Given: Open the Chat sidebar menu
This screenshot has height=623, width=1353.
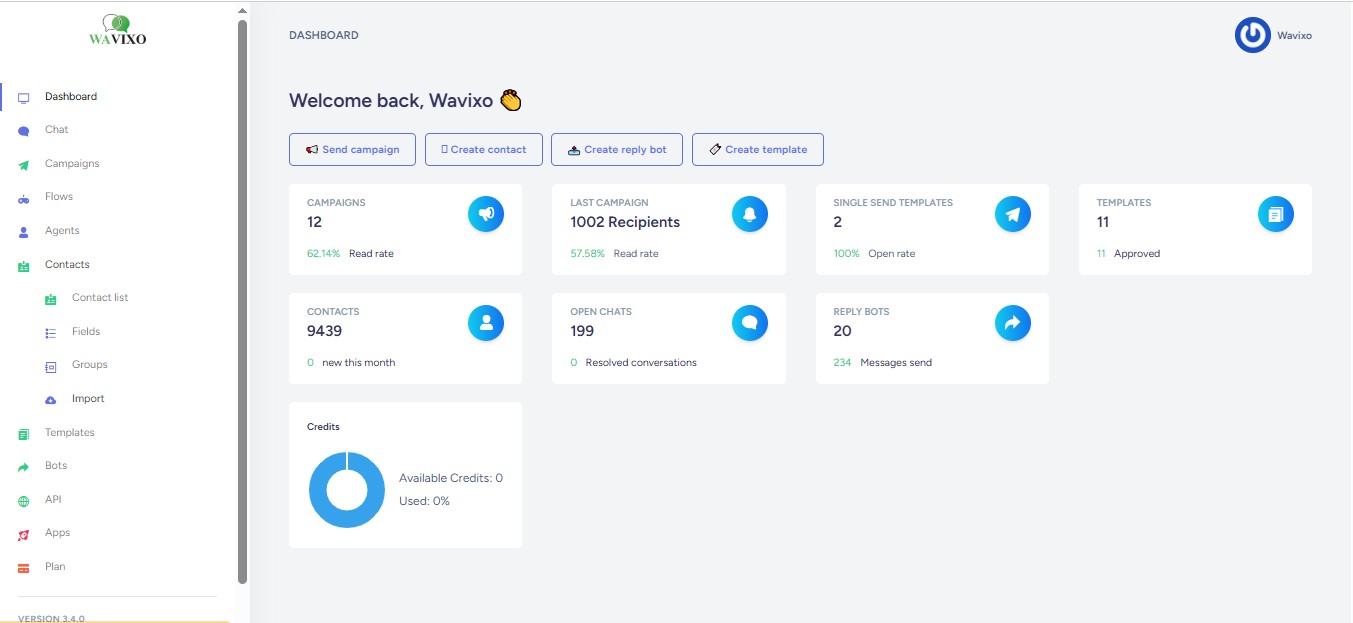Looking at the screenshot, I should click(57, 130).
